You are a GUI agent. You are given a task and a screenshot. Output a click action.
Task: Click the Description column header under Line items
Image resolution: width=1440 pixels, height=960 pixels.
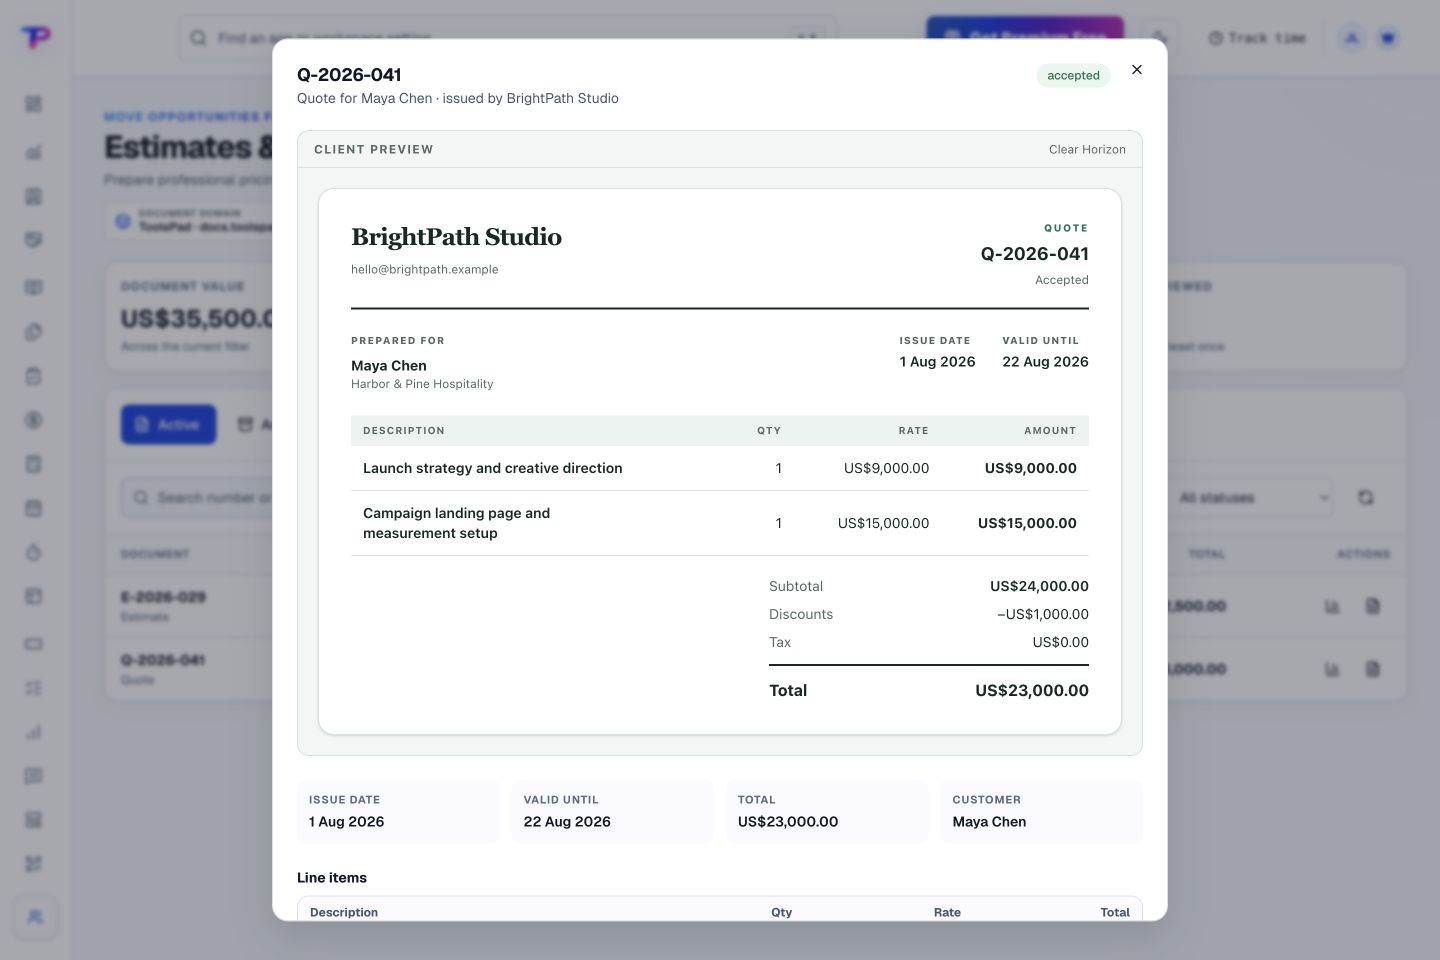tap(344, 912)
